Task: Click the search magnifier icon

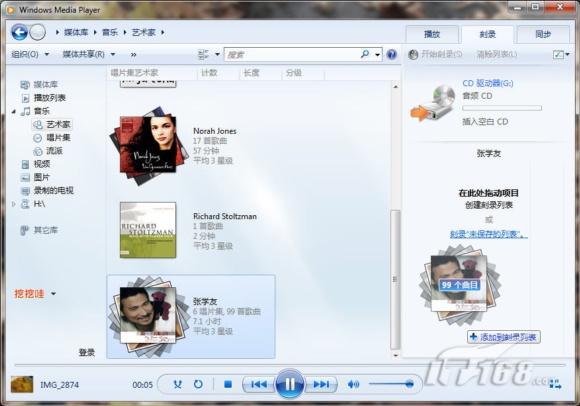Action: (365, 54)
